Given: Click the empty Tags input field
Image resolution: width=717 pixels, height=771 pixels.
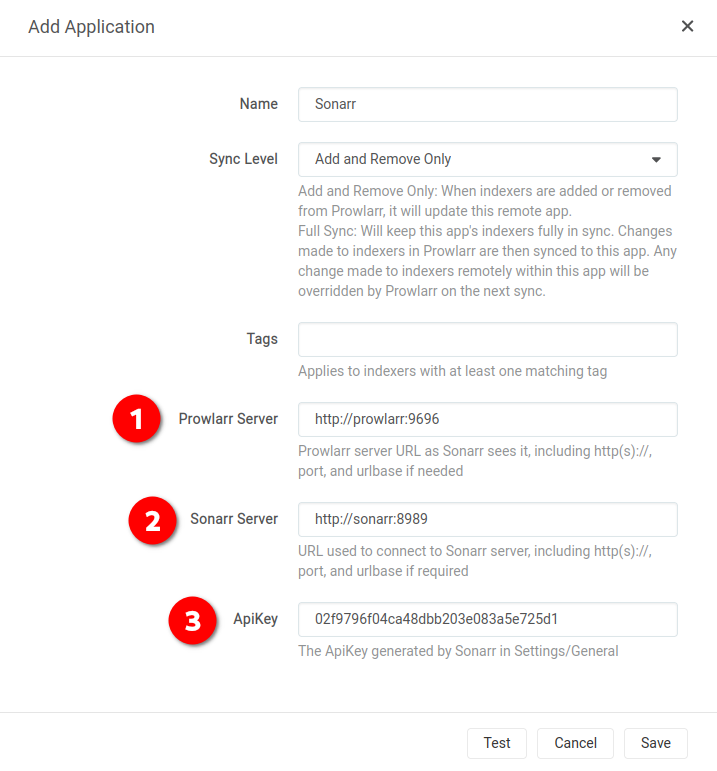Looking at the screenshot, I should (x=487, y=339).
